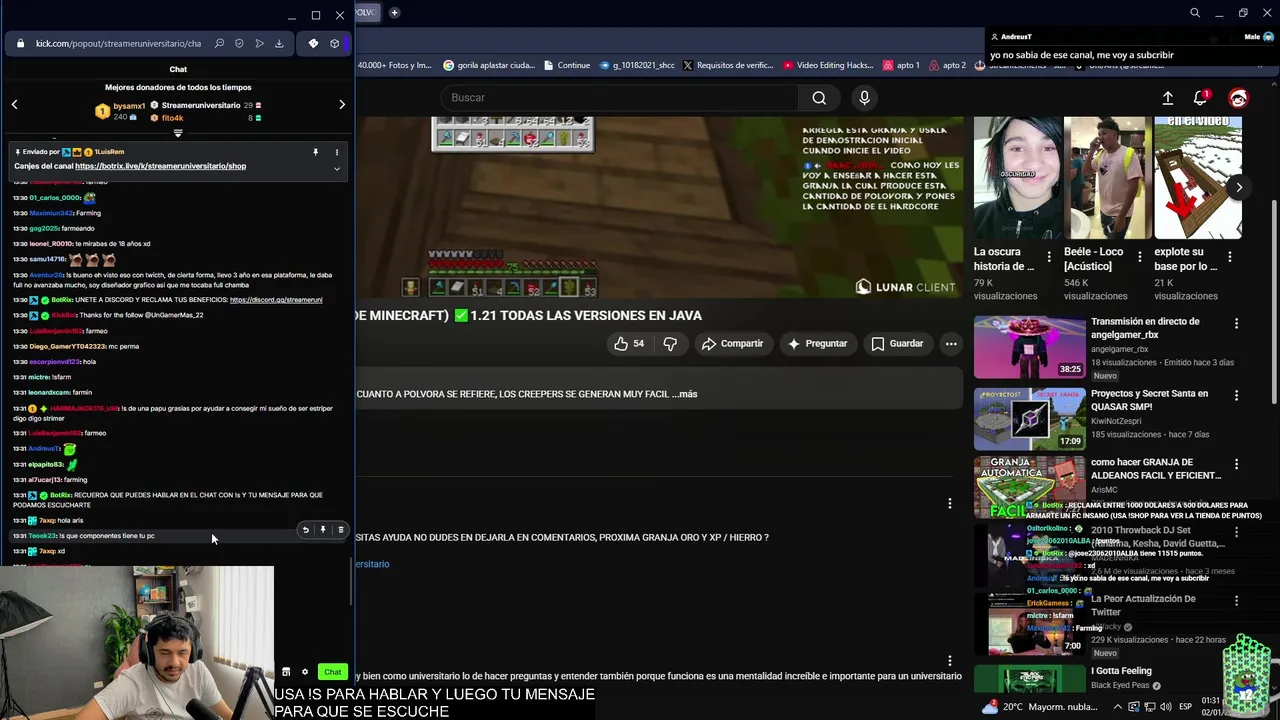The height and width of the screenshot is (720, 1280).
Task: Open new browser tab with plus button
Action: [x=394, y=12]
